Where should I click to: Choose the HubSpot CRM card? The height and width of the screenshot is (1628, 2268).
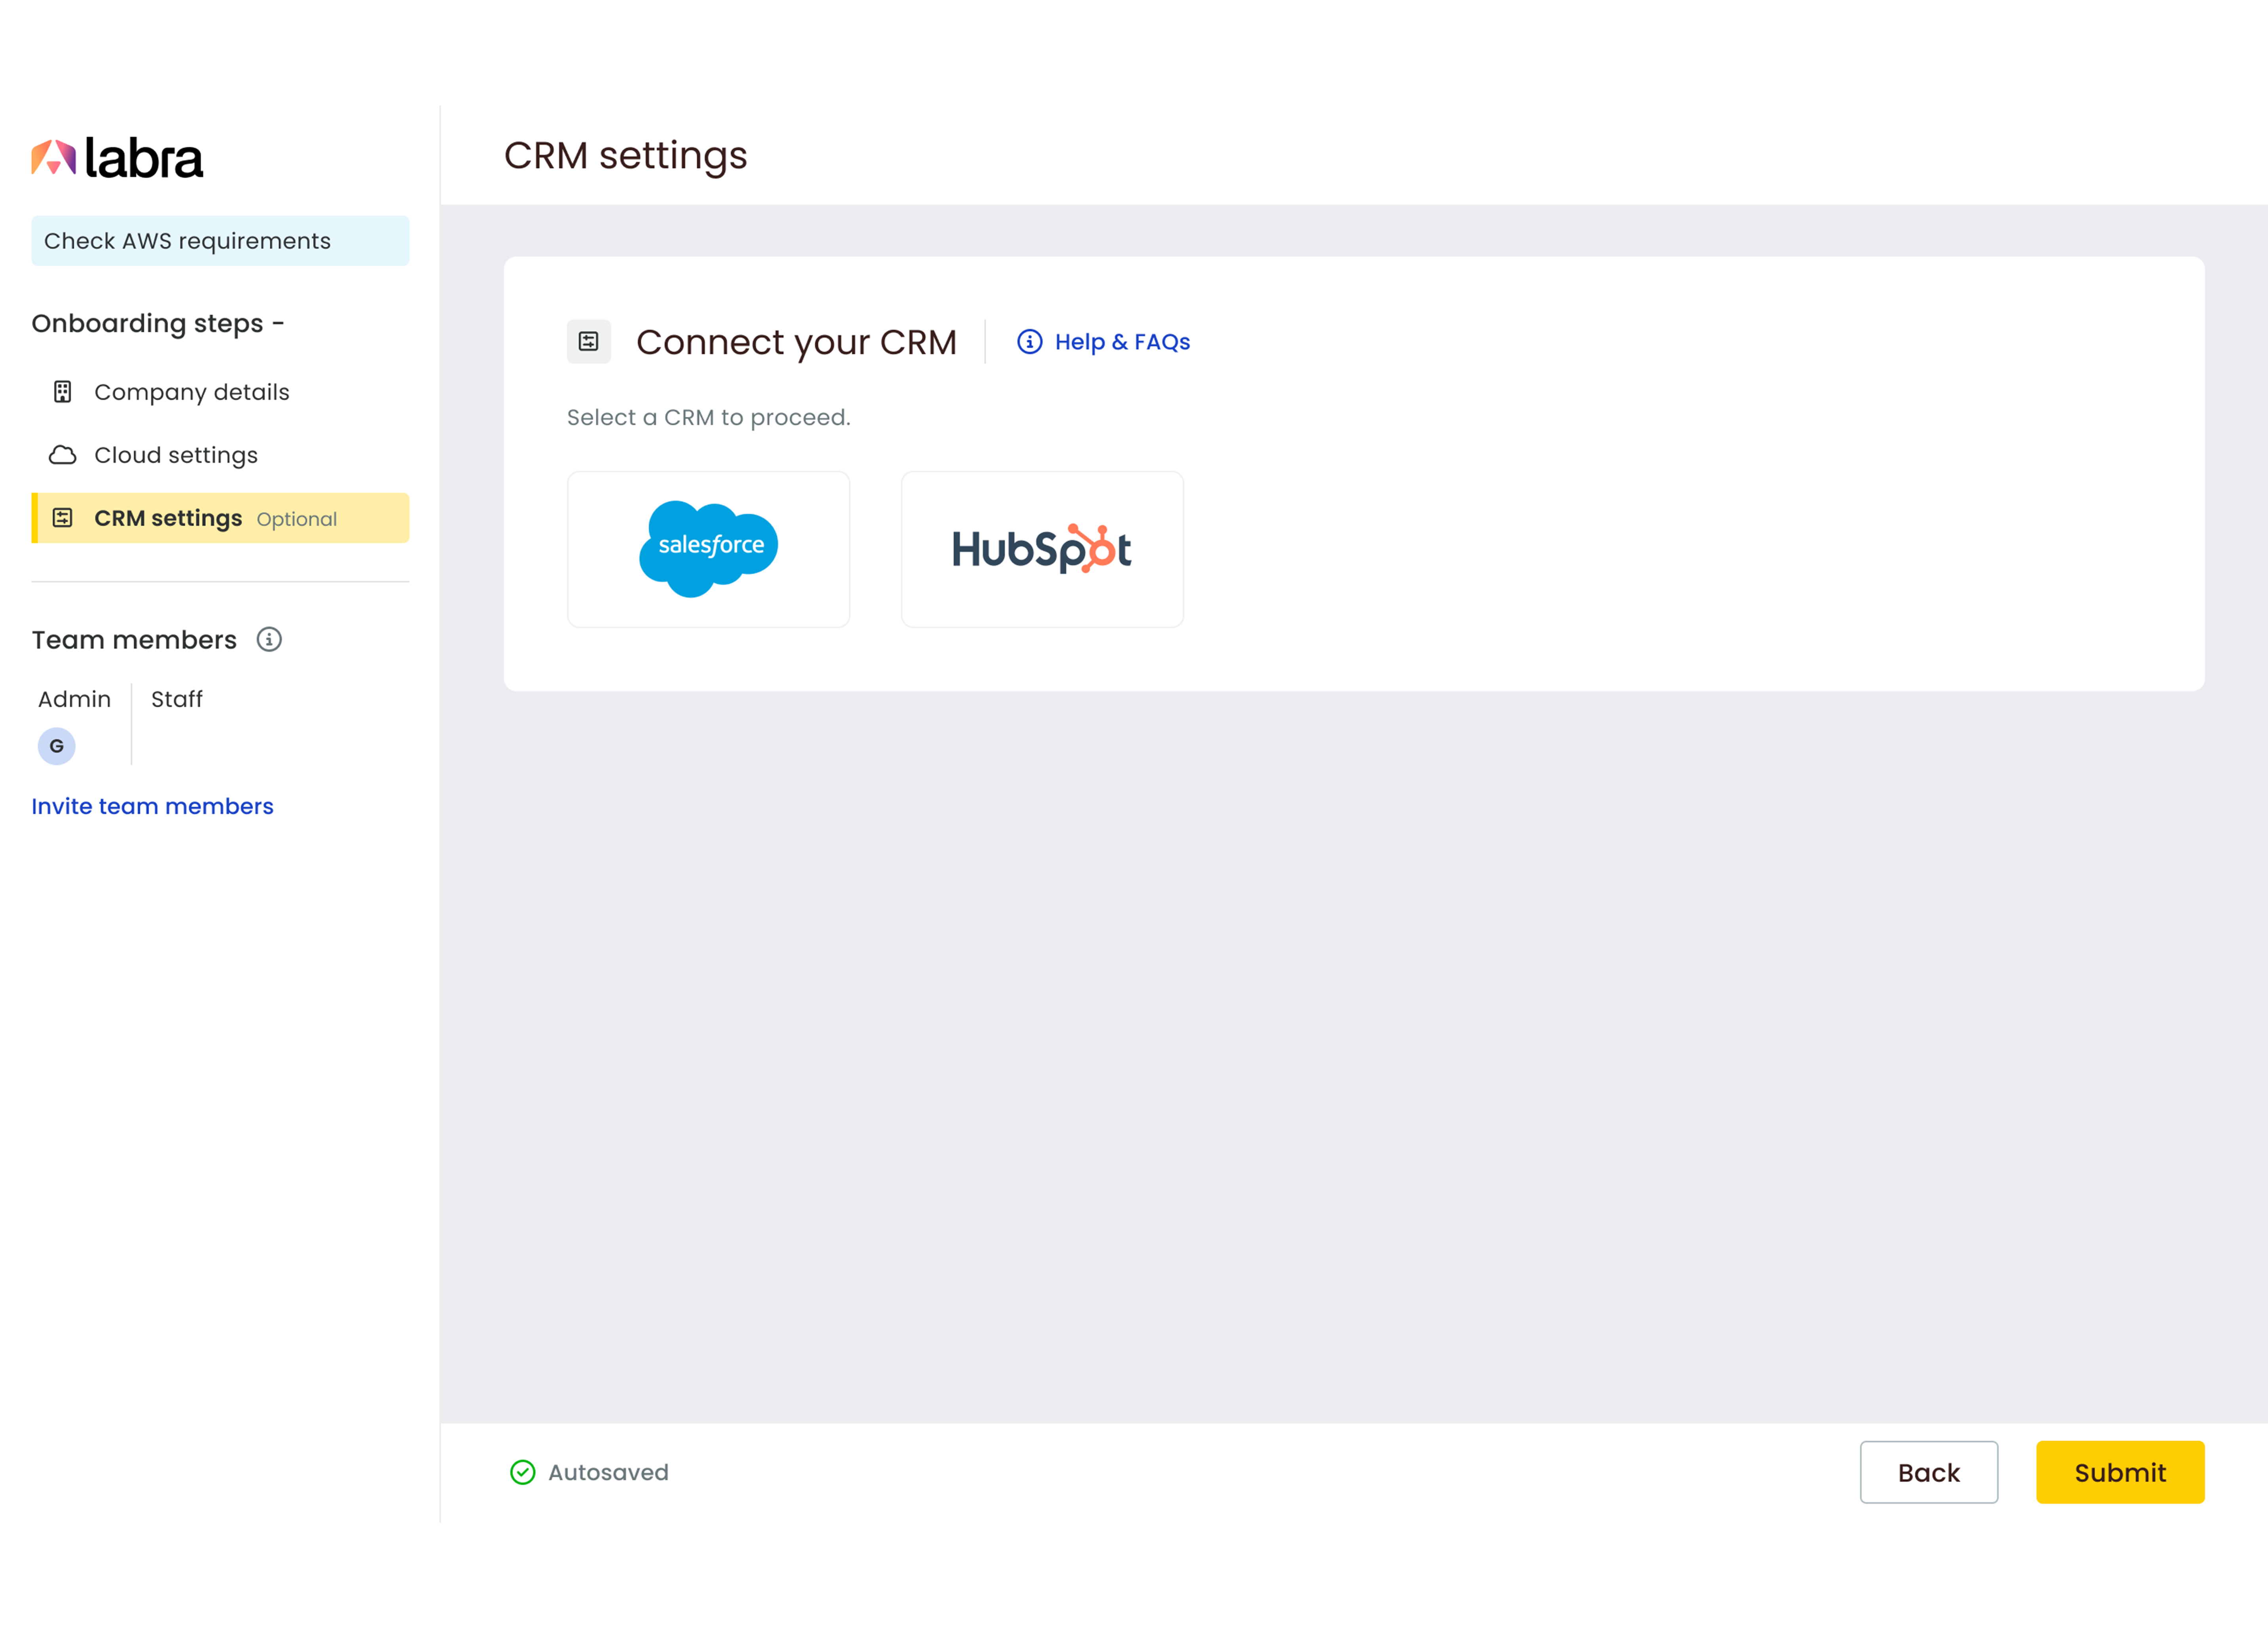[1042, 549]
